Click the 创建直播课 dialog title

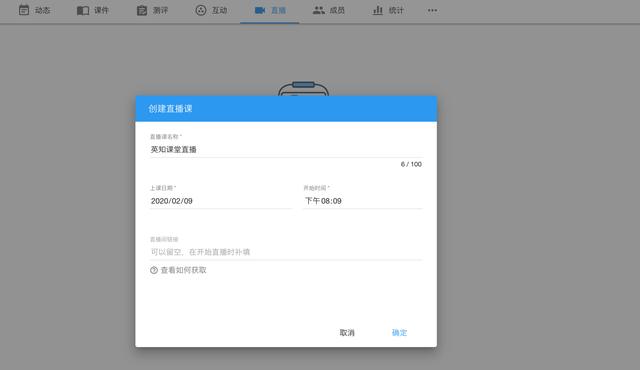tap(170, 109)
